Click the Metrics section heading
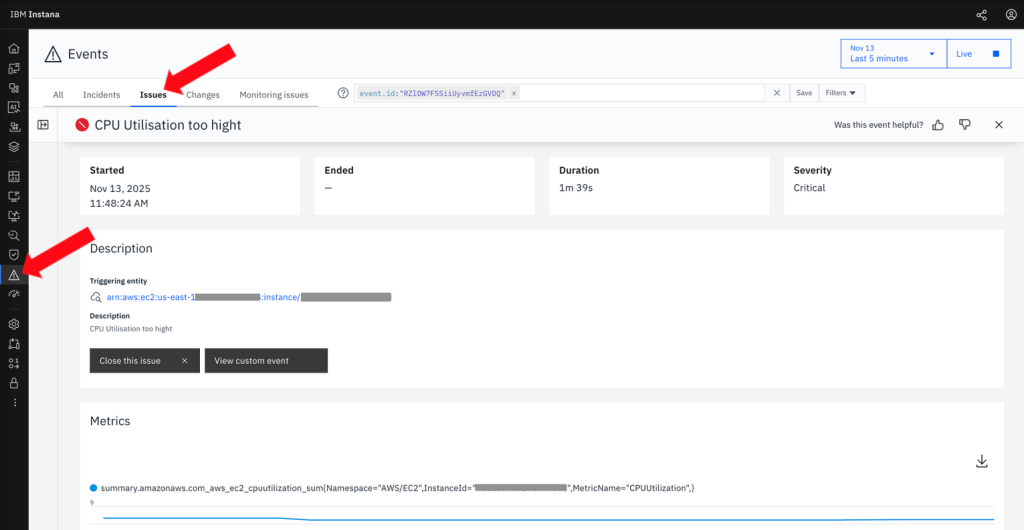Screen dimensions: 1024x530 tap(110, 421)
